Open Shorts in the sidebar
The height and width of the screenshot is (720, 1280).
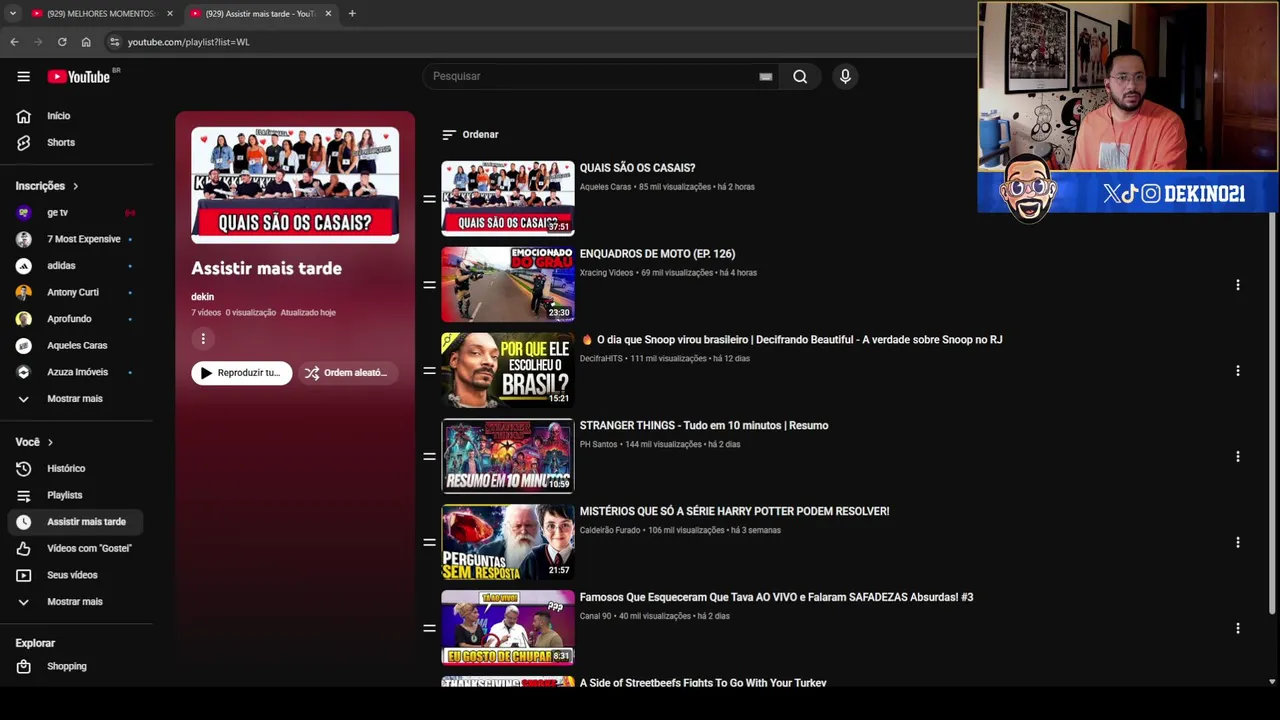point(76,142)
